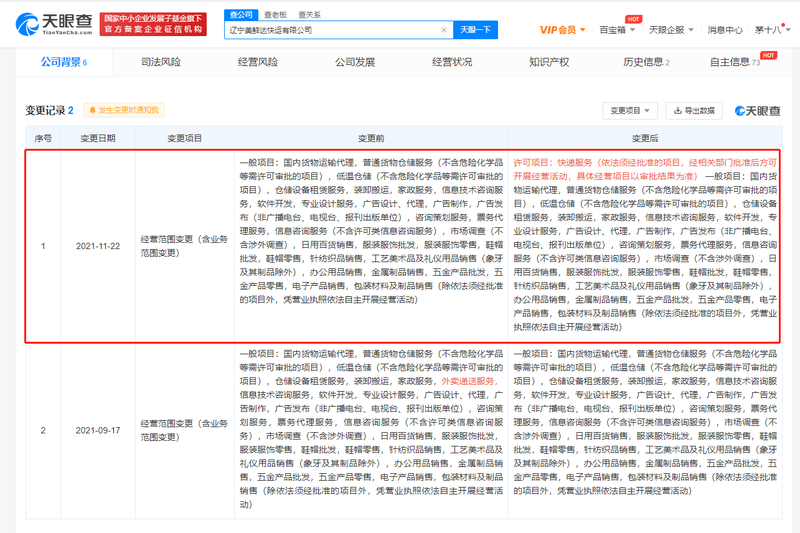Click the 变更前 scope text in the 2021-11-22 row
Image resolution: width=800 pixels, height=533 pixels.
pos(371,231)
